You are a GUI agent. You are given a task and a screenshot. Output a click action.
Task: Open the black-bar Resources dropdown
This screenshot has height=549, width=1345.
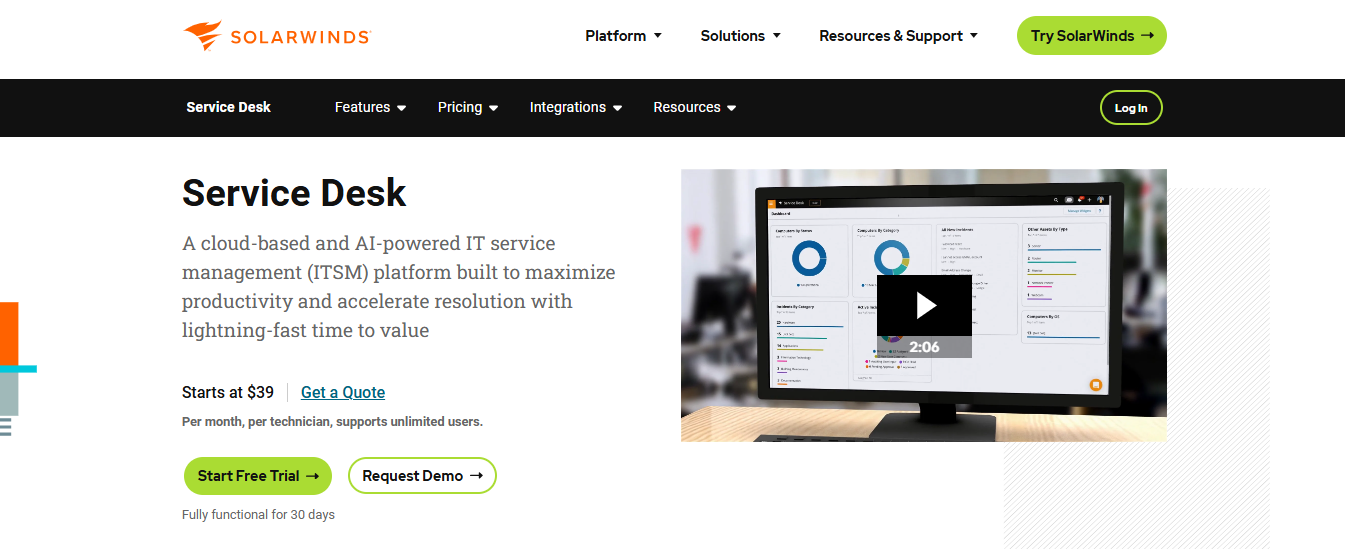pyautogui.click(x=695, y=107)
